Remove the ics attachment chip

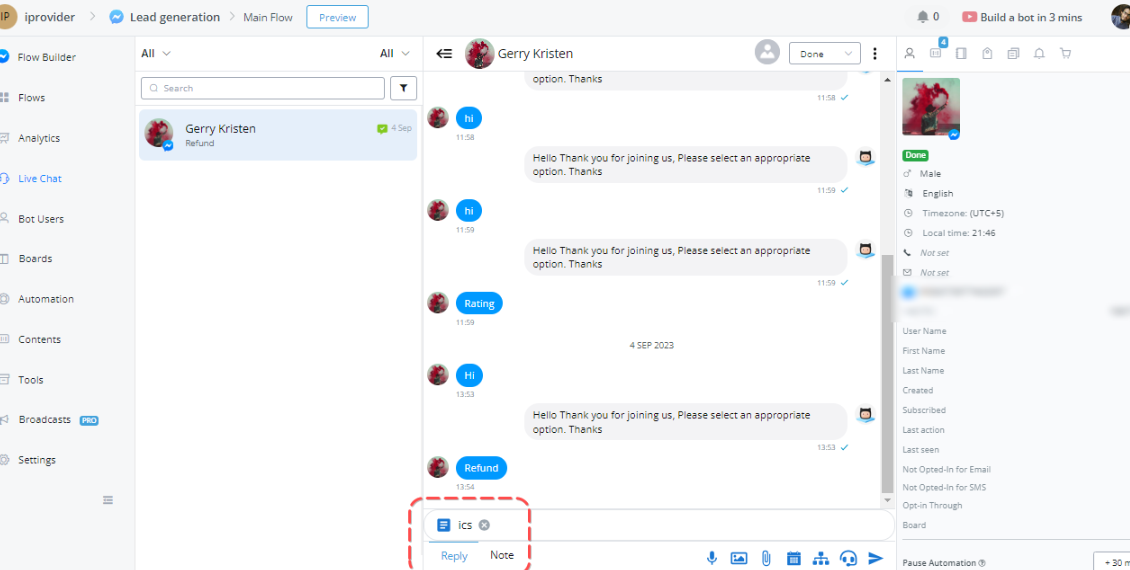(484, 525)
